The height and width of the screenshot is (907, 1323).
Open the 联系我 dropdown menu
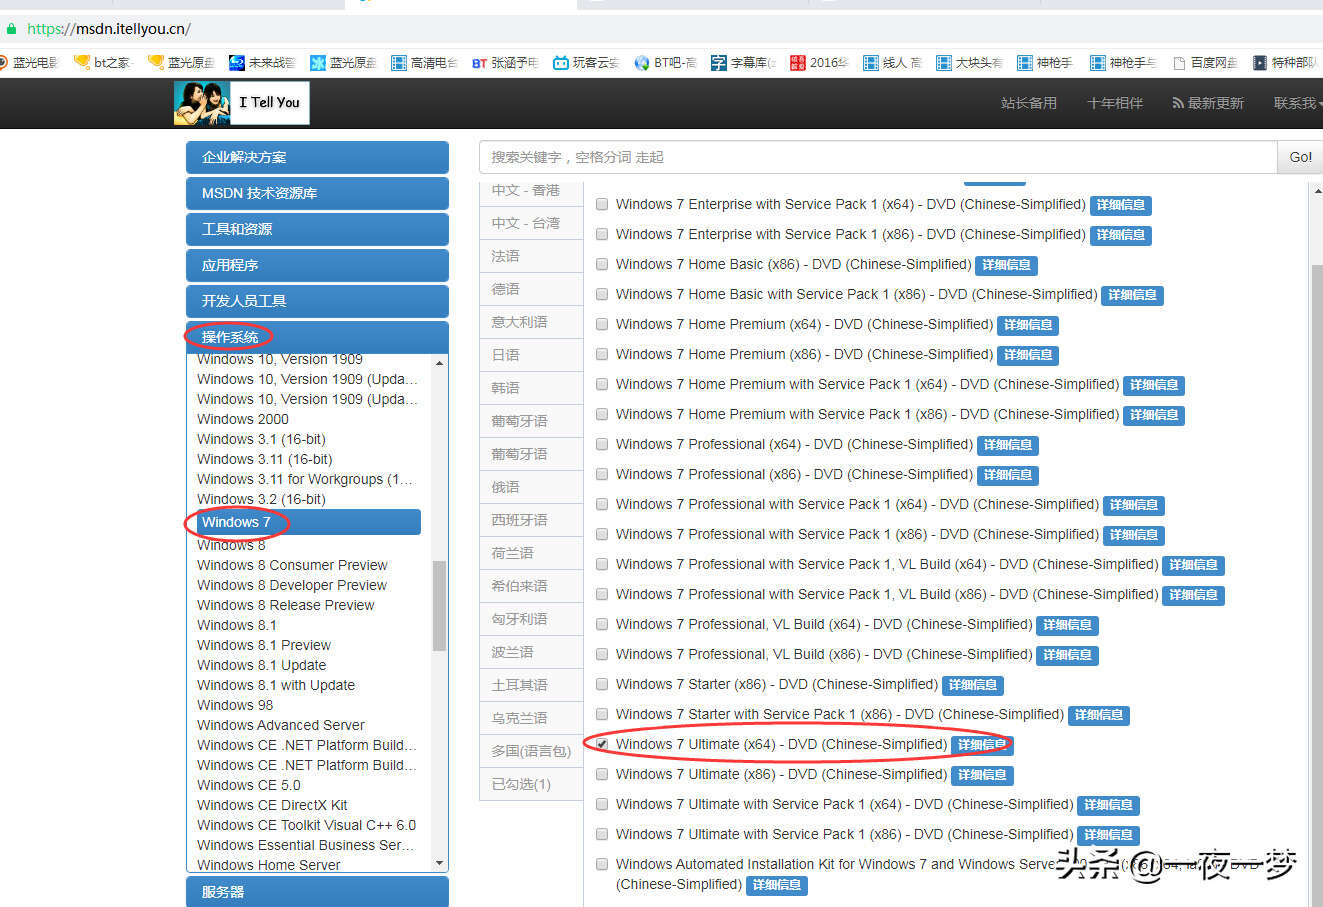tap(1297, 103)
